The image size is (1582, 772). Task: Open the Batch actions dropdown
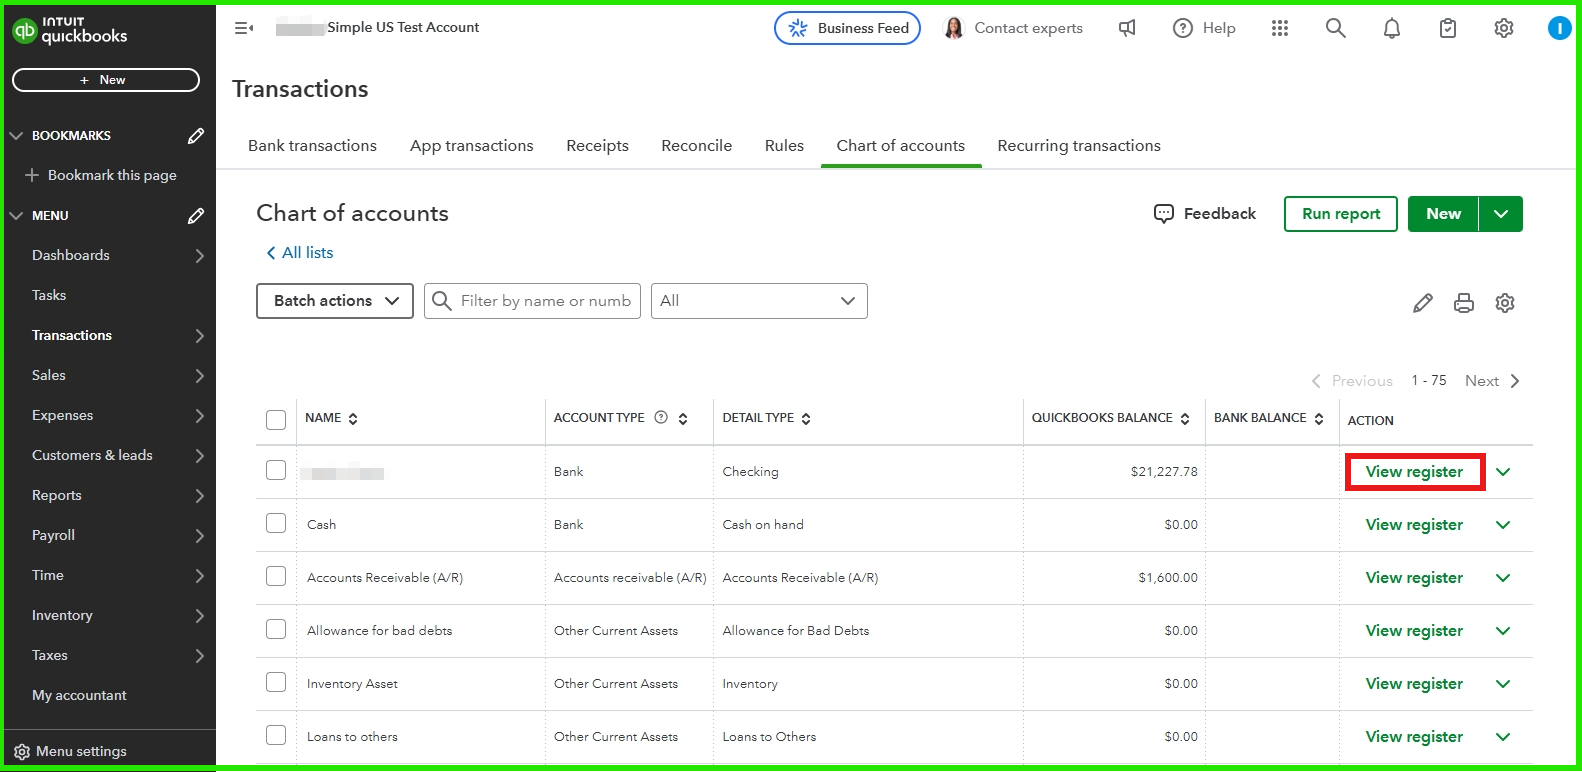tap(335, 301)
